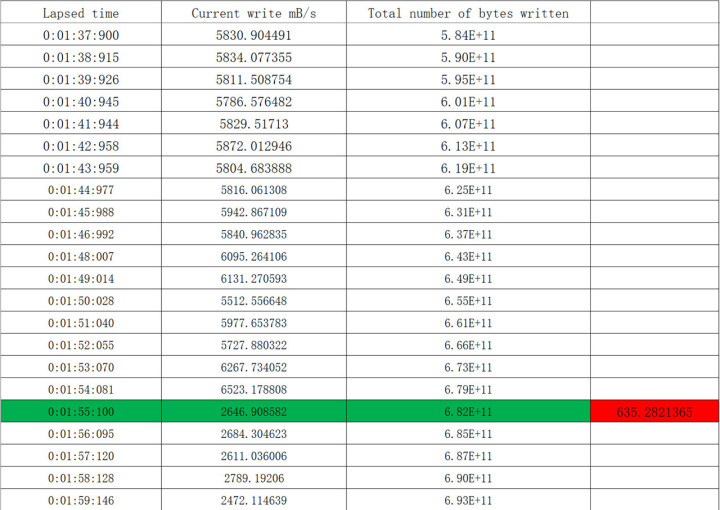Select time cell 0:01:38:915
720x510 pixels.
pos(81,56)
